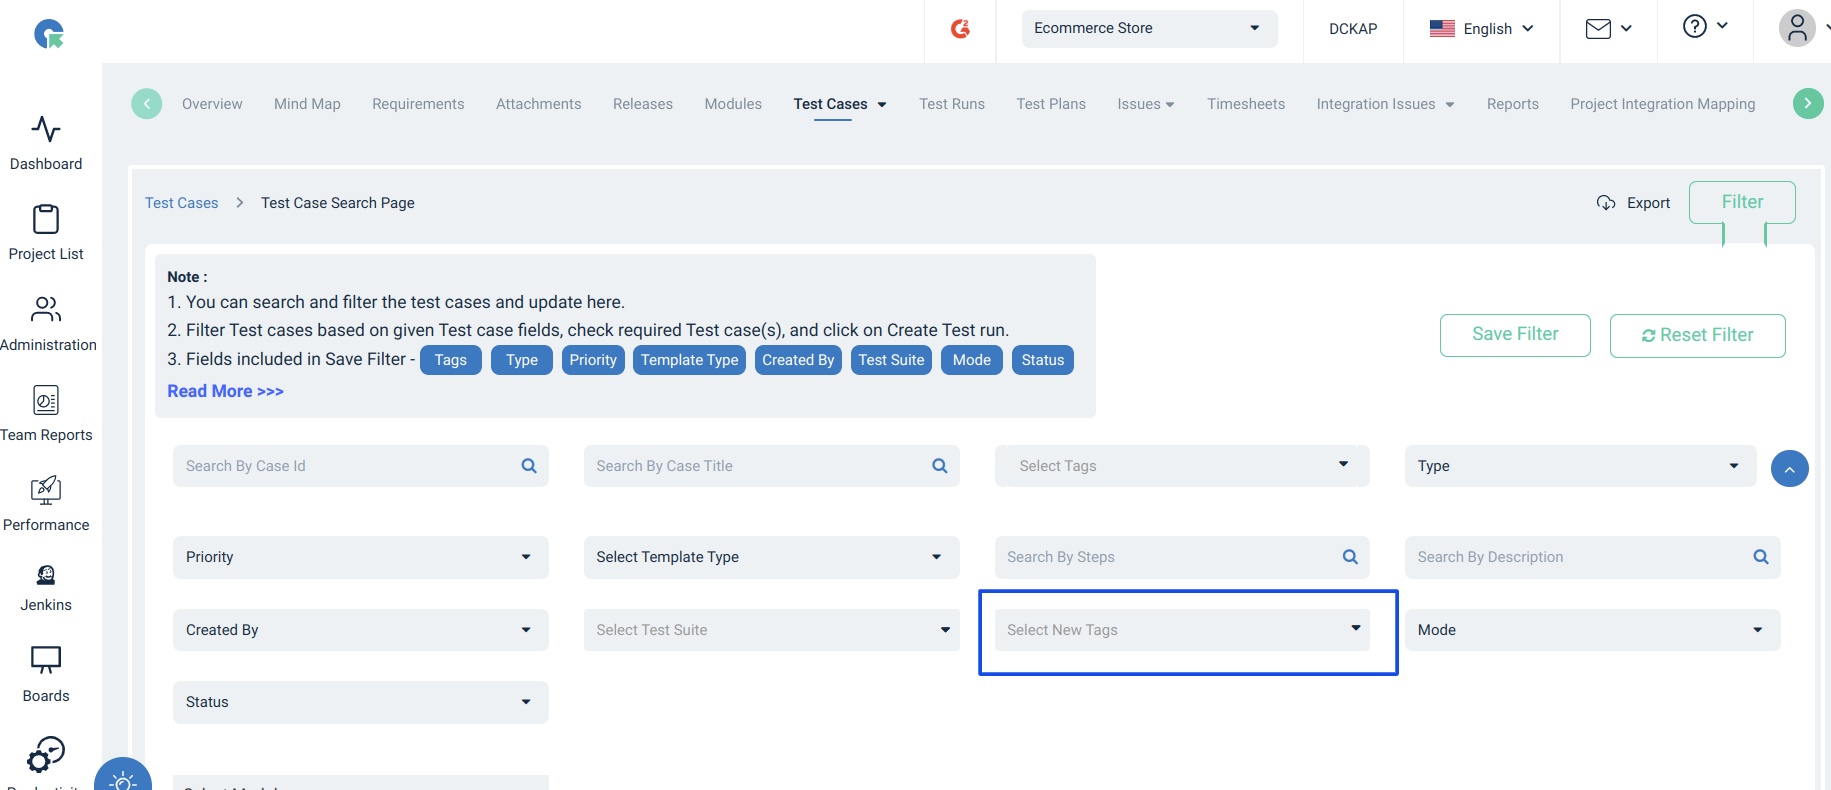This screenshot has height=790, width=1831.
Task: Click the Filter button
Action: click(1742, 202)
